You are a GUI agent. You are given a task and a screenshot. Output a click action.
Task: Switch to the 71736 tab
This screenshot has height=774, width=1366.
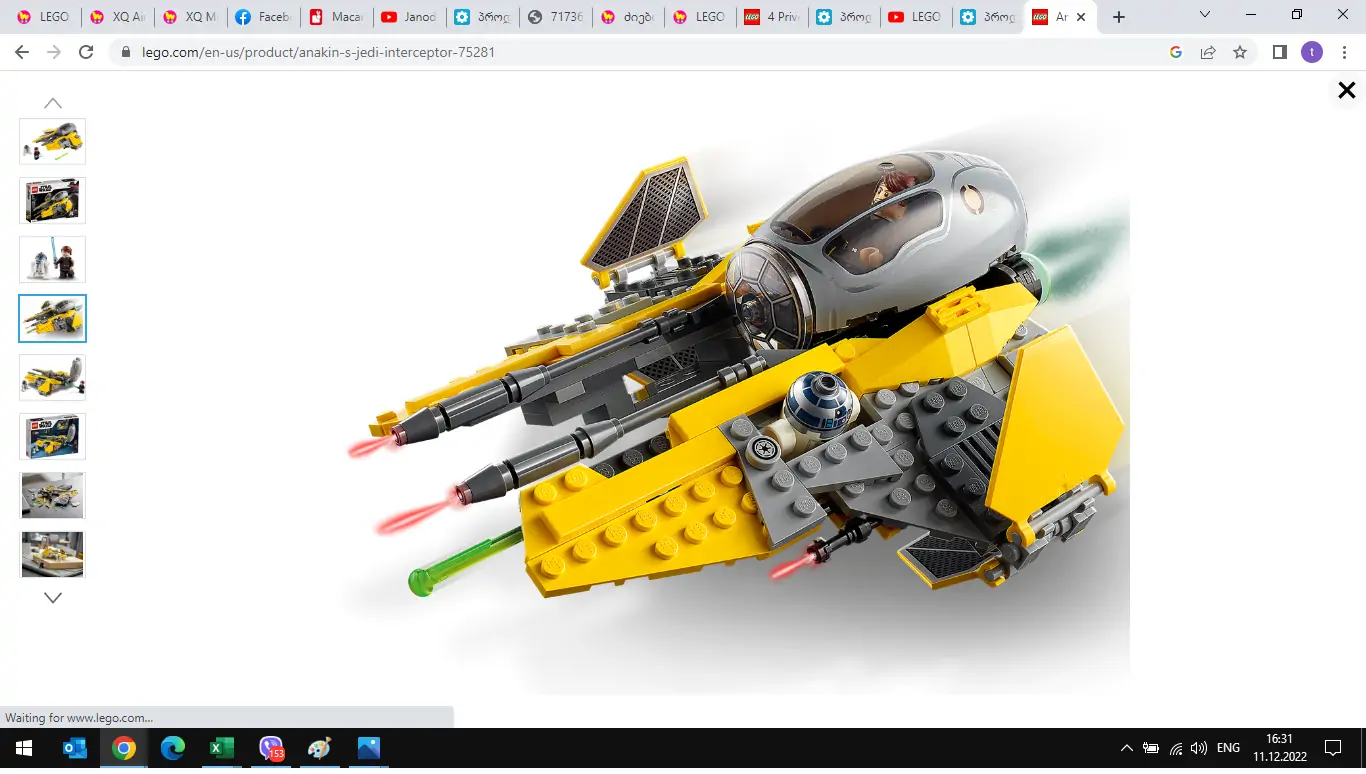click(555, 17)
